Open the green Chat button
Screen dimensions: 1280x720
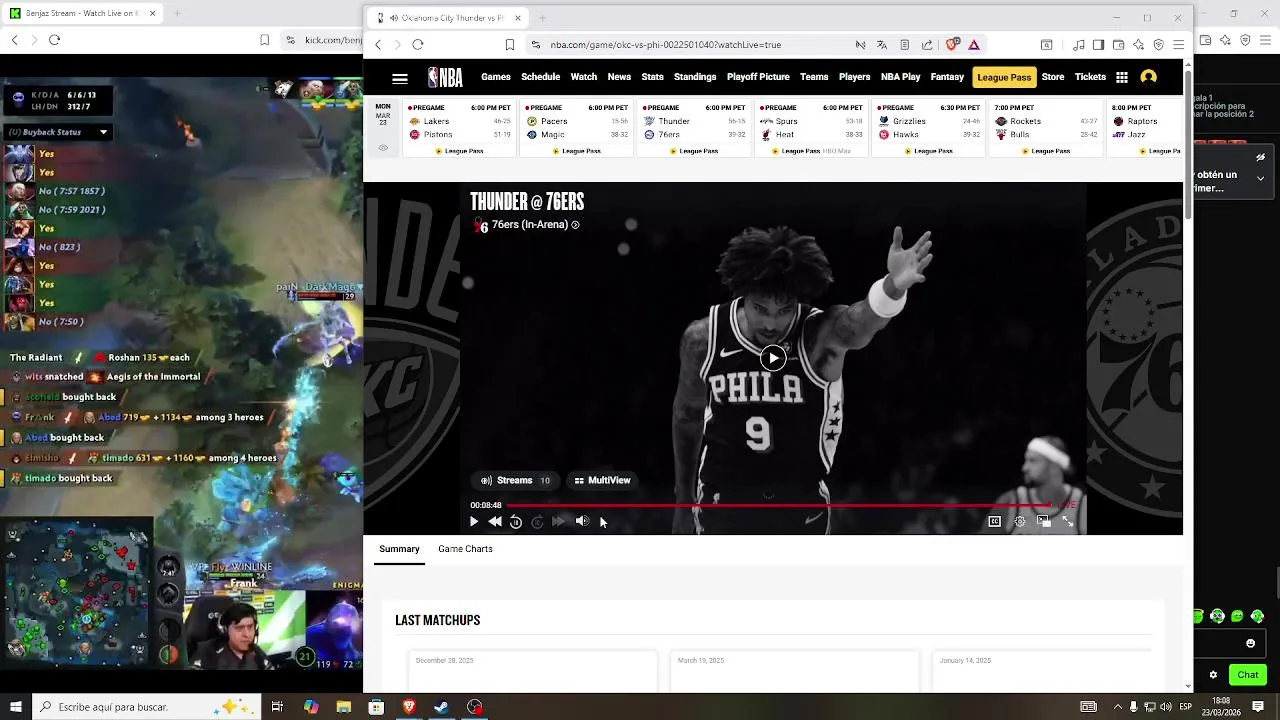coord(1247,675)
